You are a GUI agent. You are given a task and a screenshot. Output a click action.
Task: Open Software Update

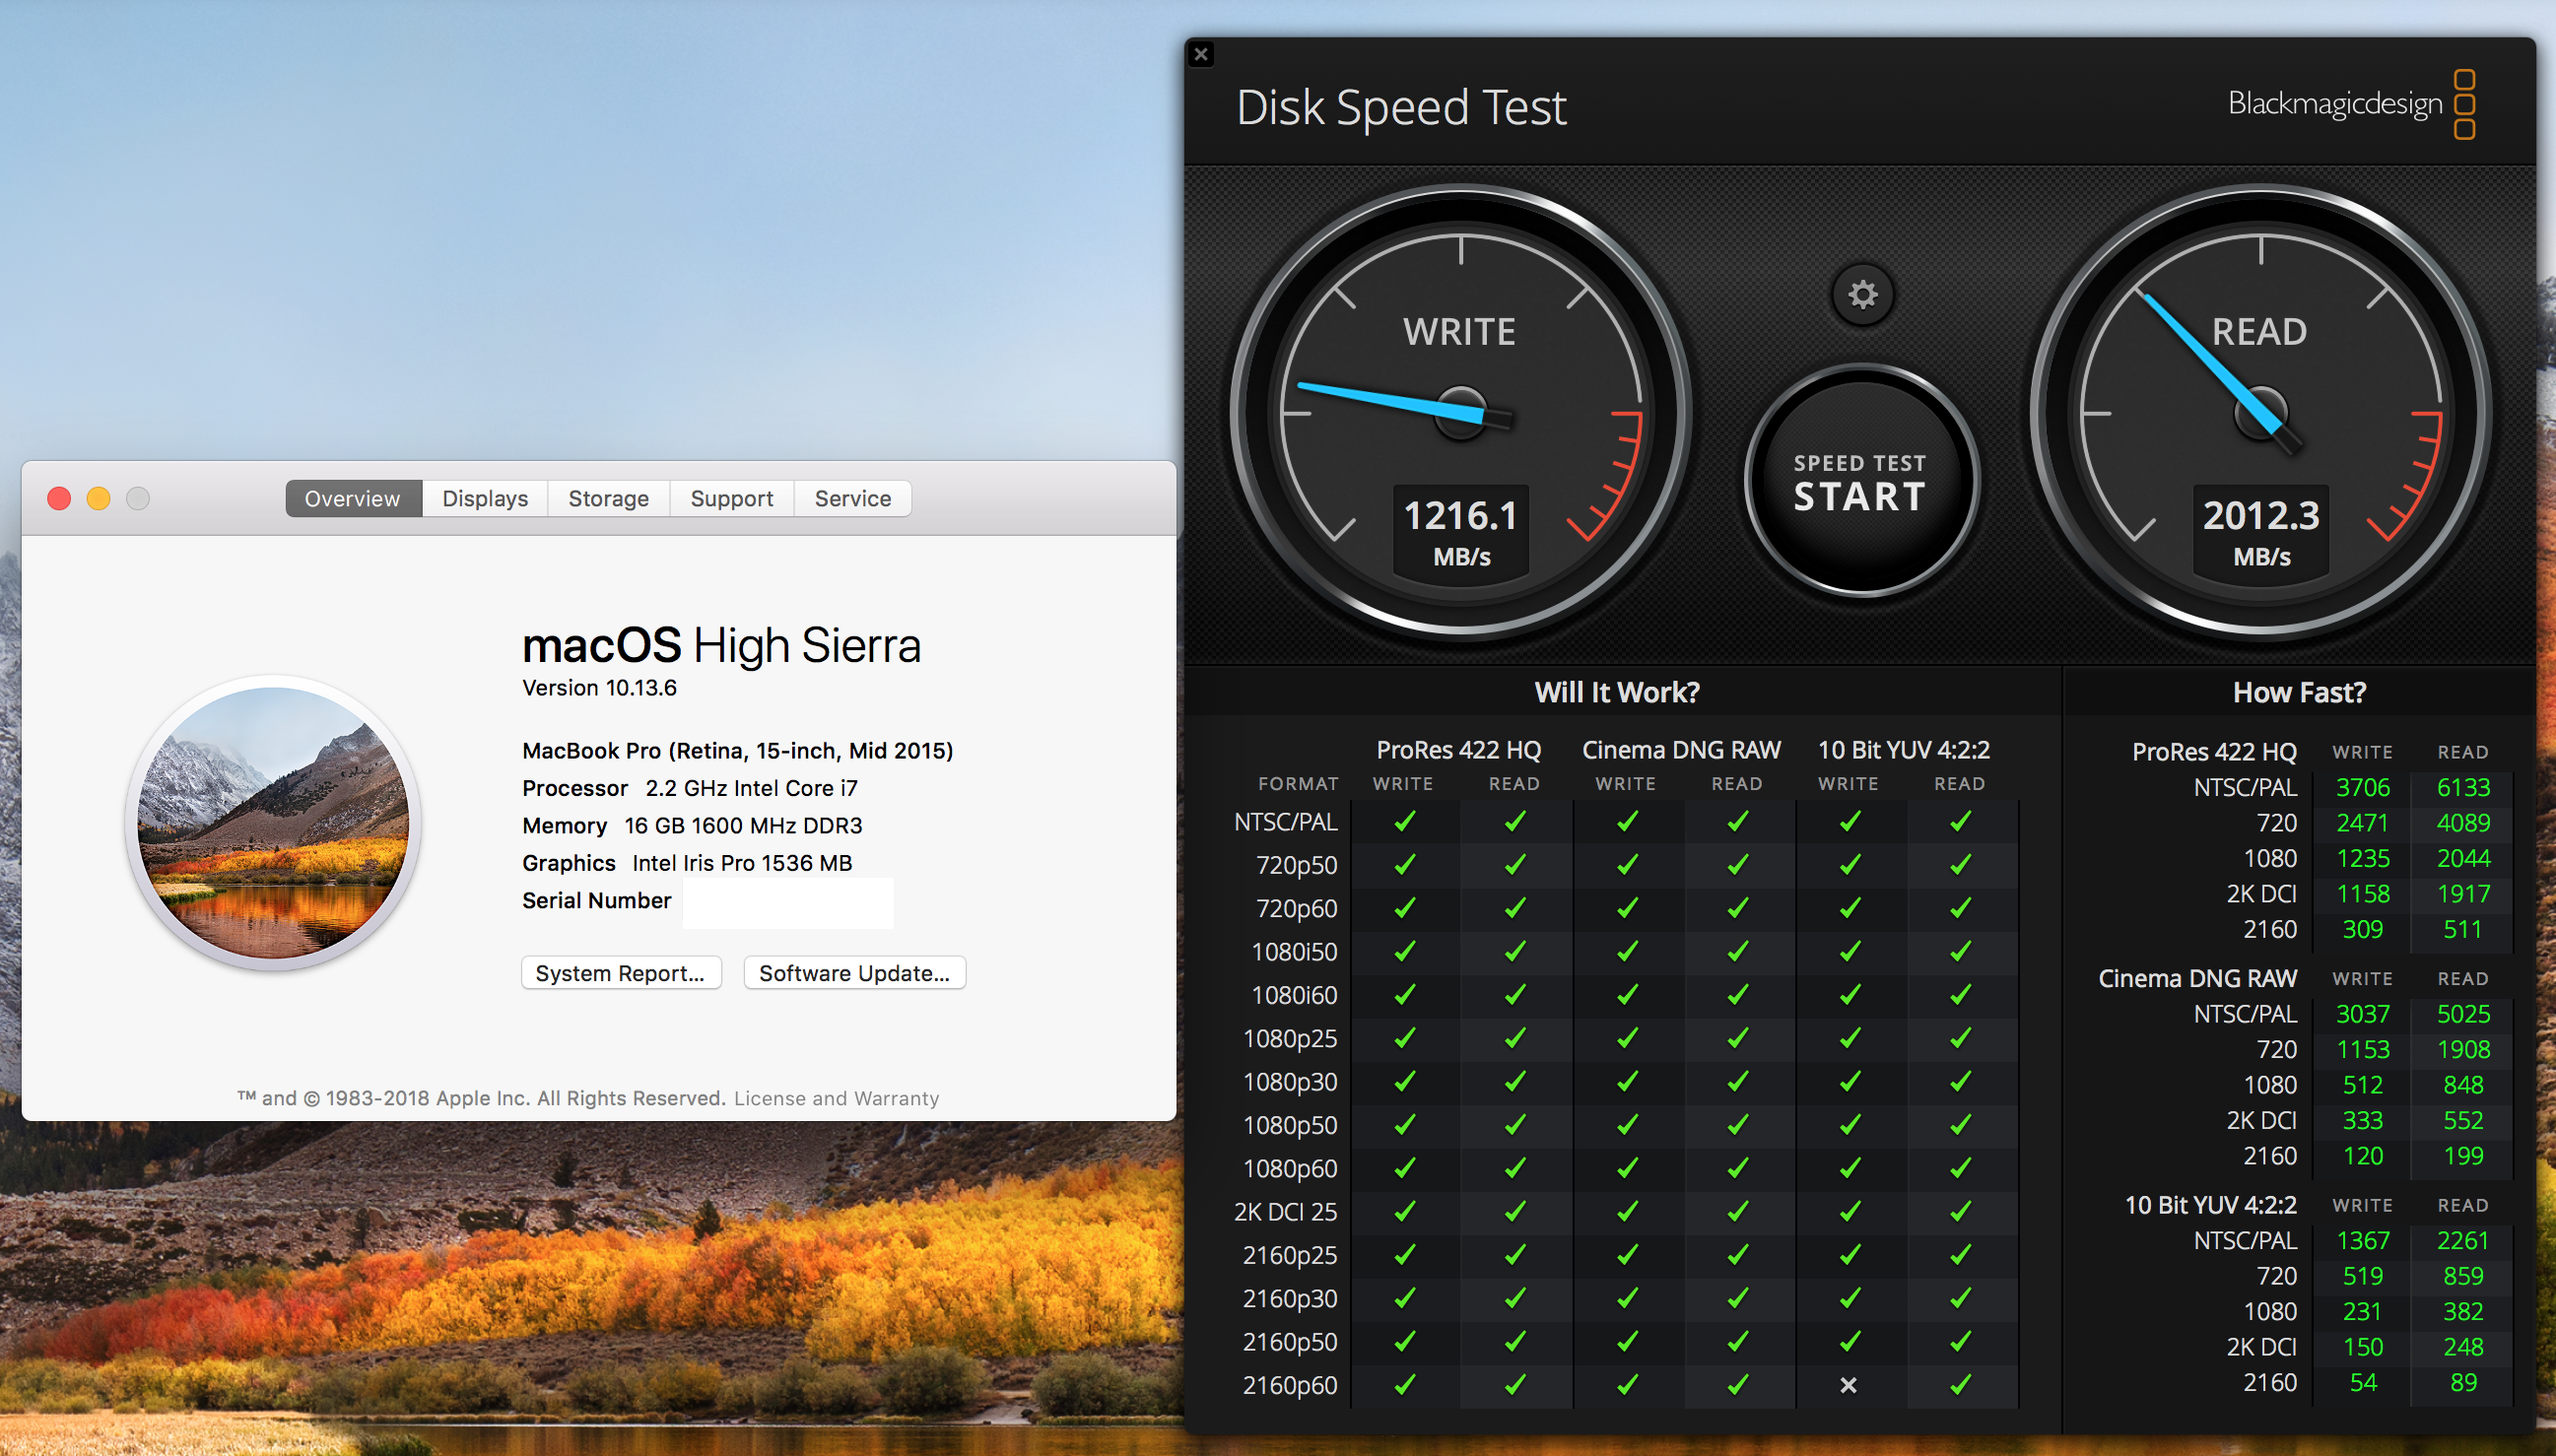point(854,973)
